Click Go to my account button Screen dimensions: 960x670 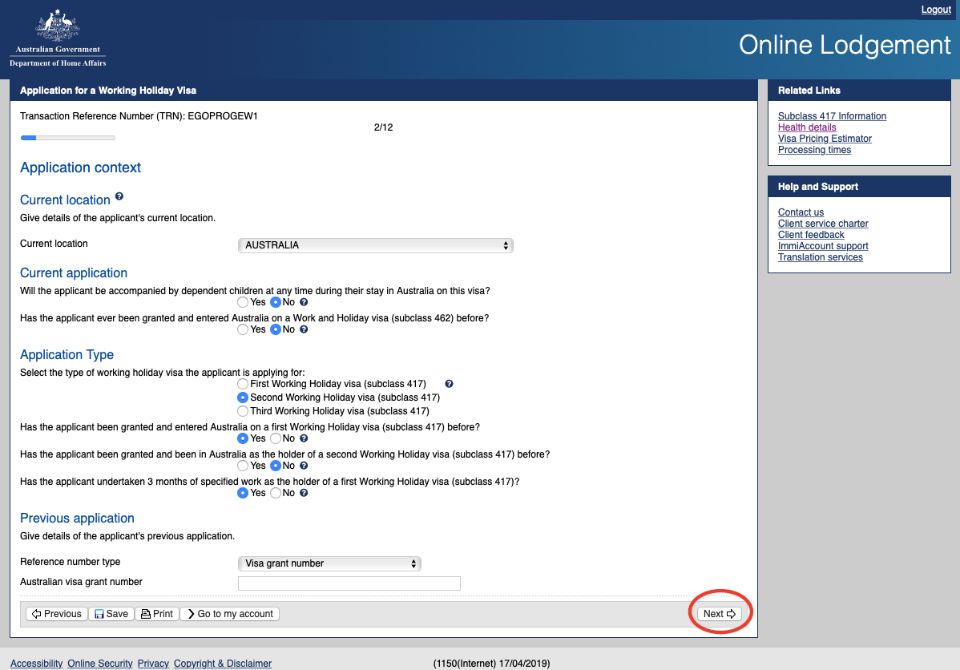230,614
